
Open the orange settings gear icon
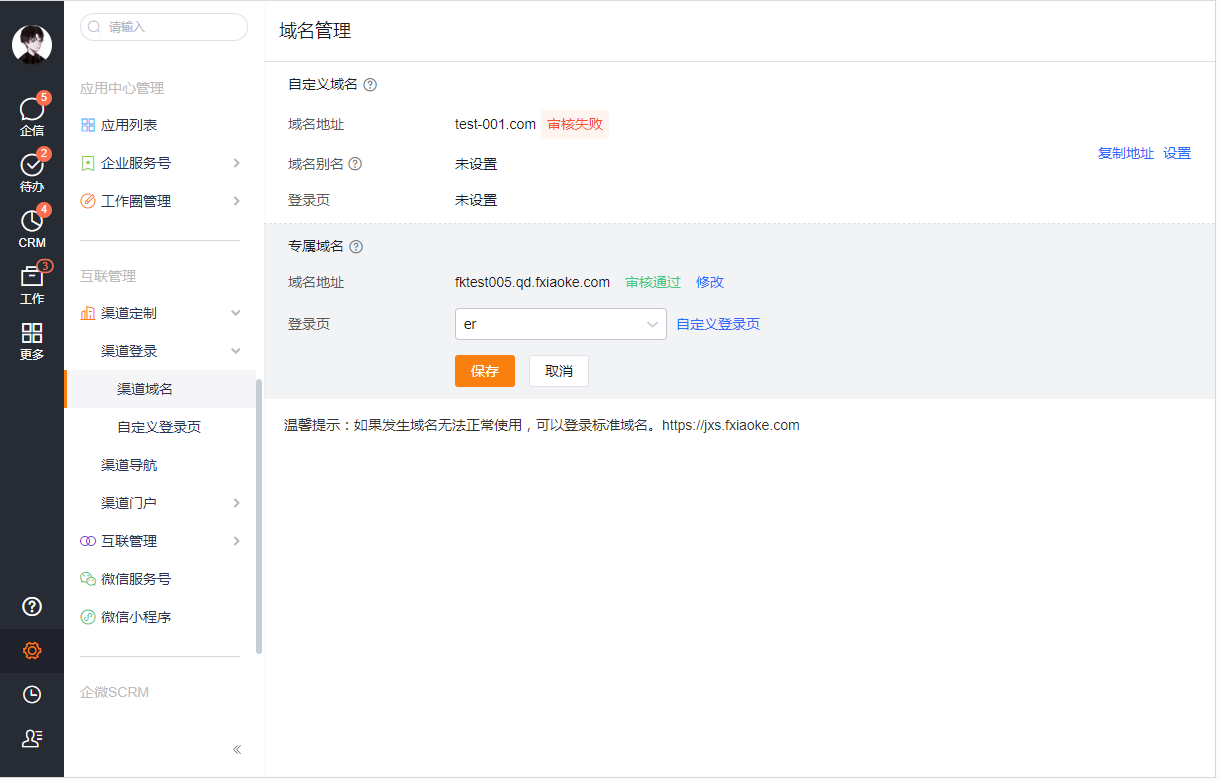(32, 651)
